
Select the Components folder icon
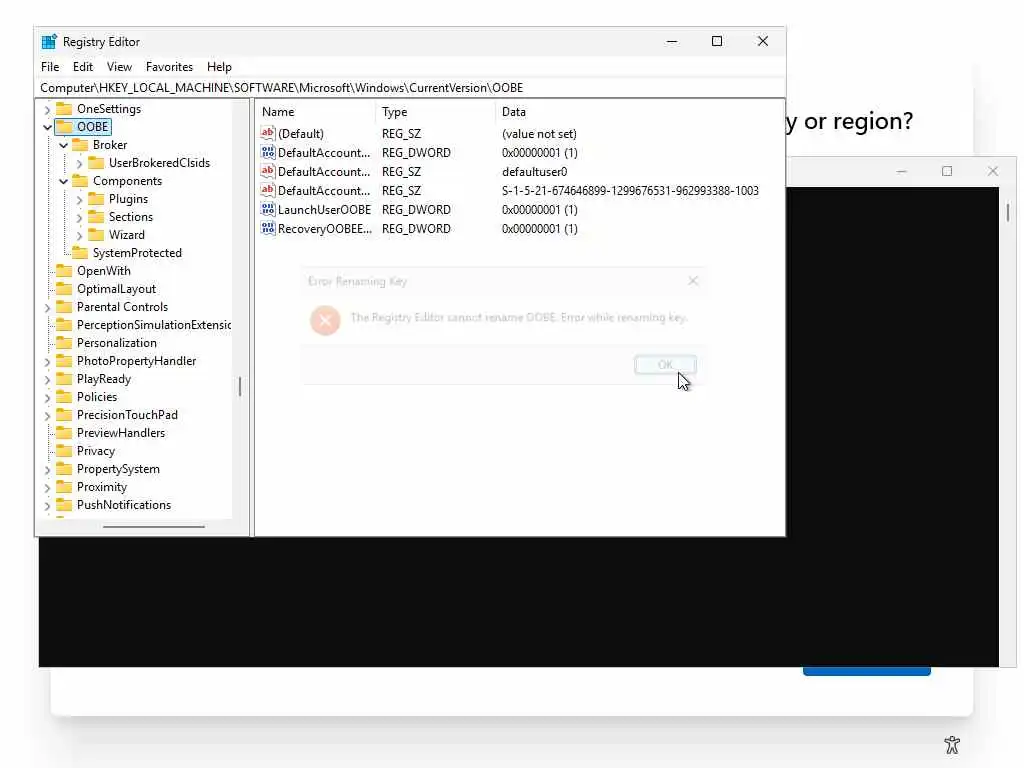(80, 180)
